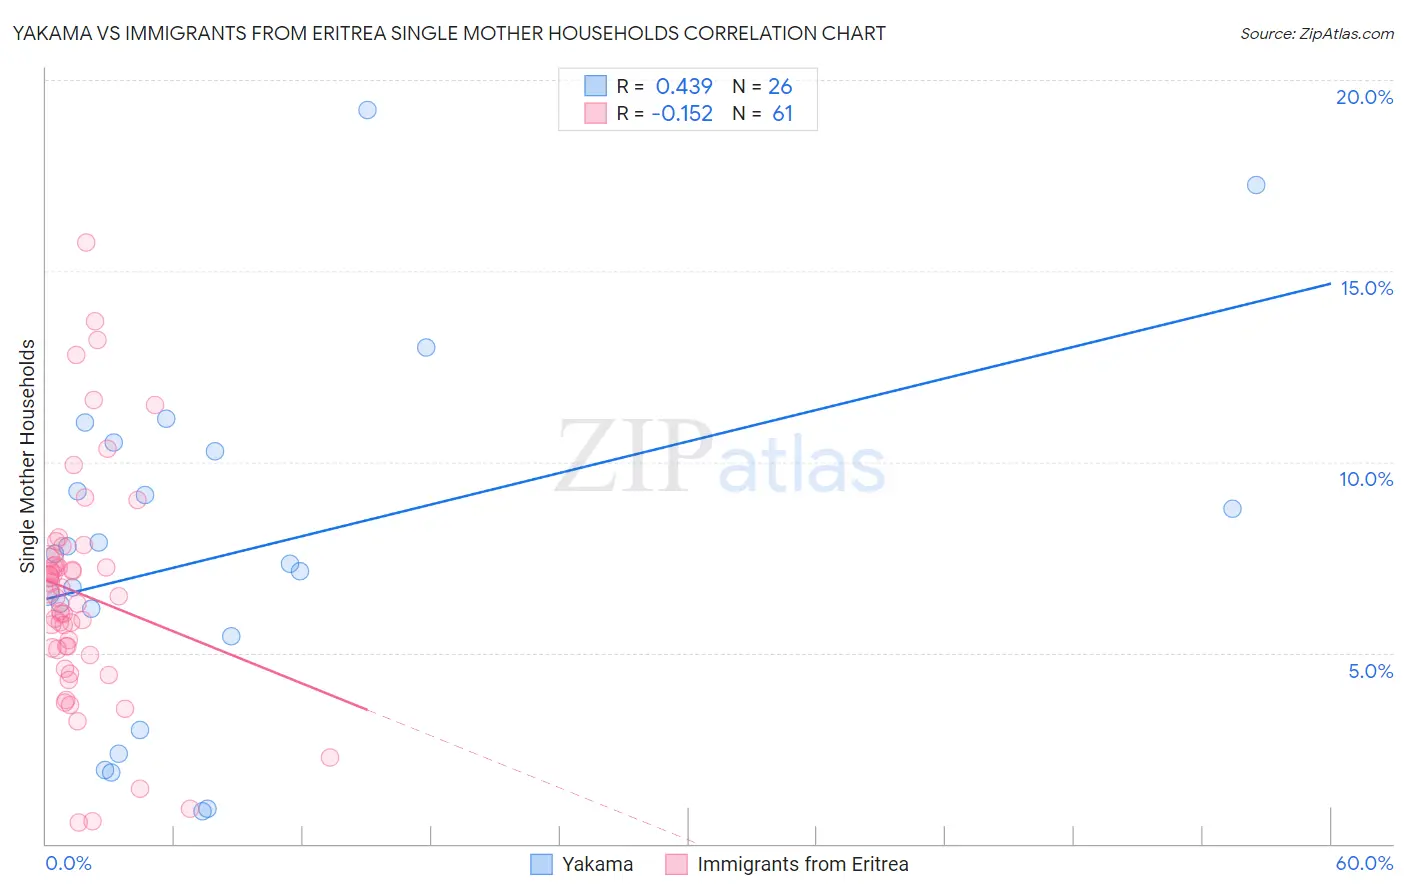
Task: Click the 60.0% x-axis label
Action: pyautogui.click(x=1364, y=863)
